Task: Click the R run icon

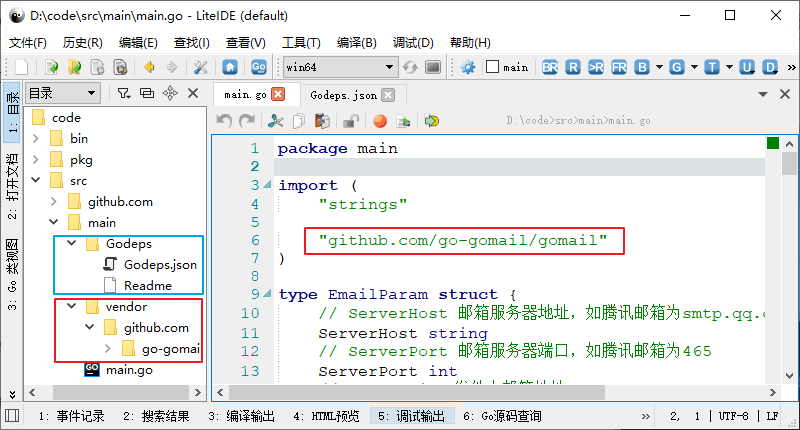Action: 573,67
